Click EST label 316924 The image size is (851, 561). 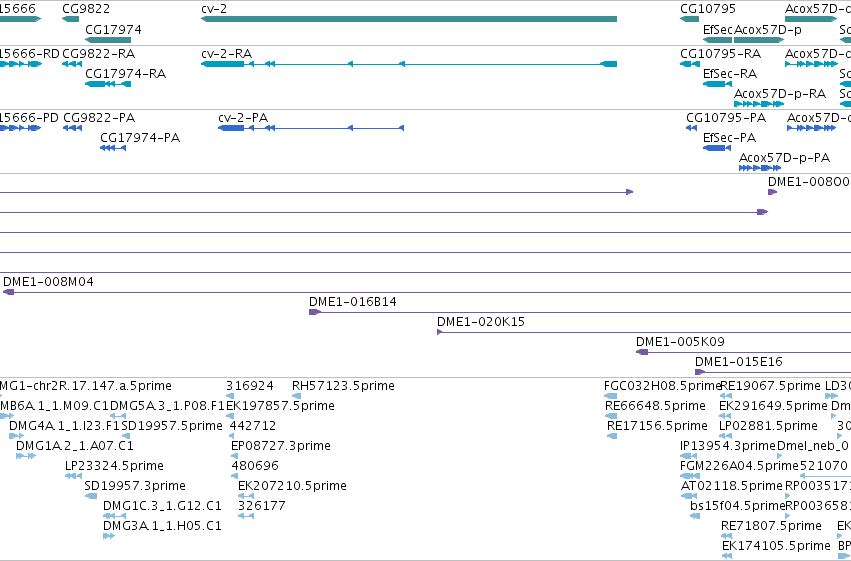pos(250,386)
